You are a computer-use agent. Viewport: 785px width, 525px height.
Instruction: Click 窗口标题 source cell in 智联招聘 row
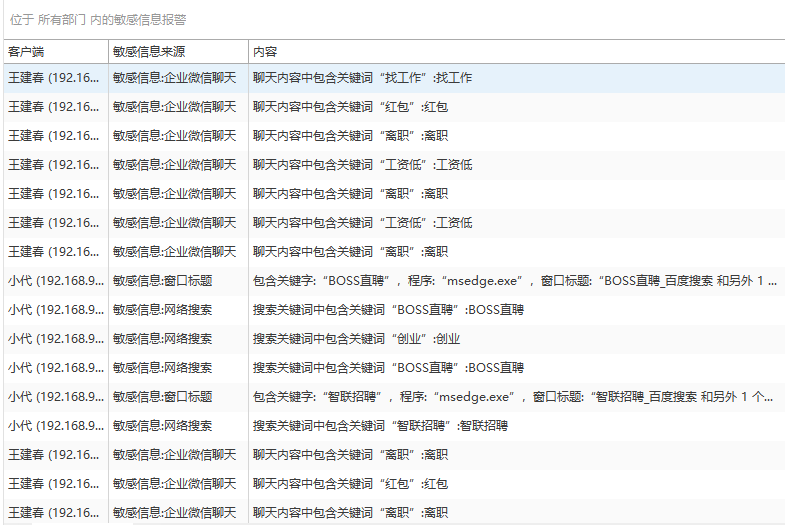tap(162, 397)
